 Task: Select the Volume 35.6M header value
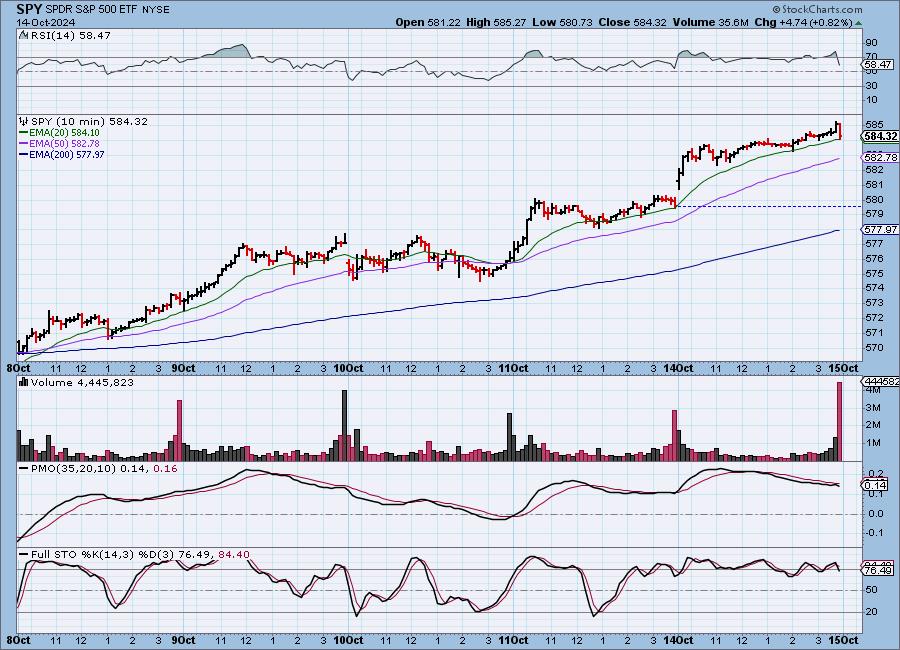[710, 22]
